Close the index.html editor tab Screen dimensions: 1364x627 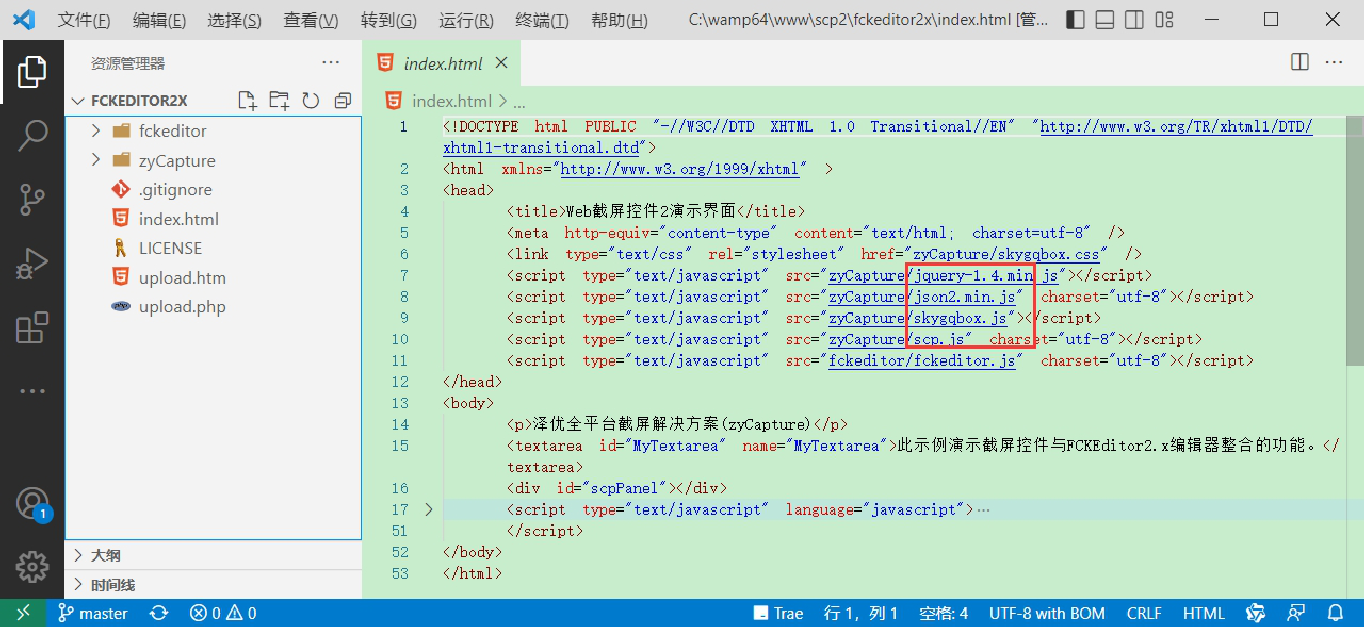pos(502,63)
